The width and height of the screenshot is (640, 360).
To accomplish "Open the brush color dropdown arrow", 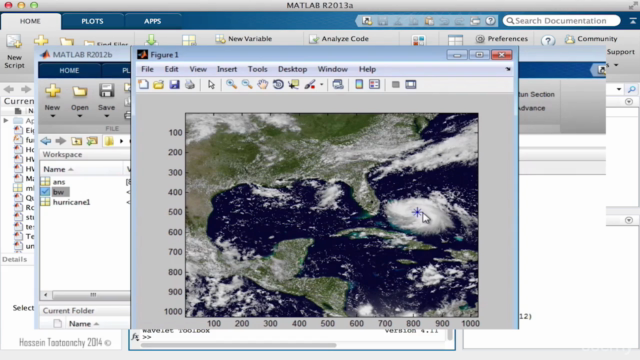I will [322, 85].
